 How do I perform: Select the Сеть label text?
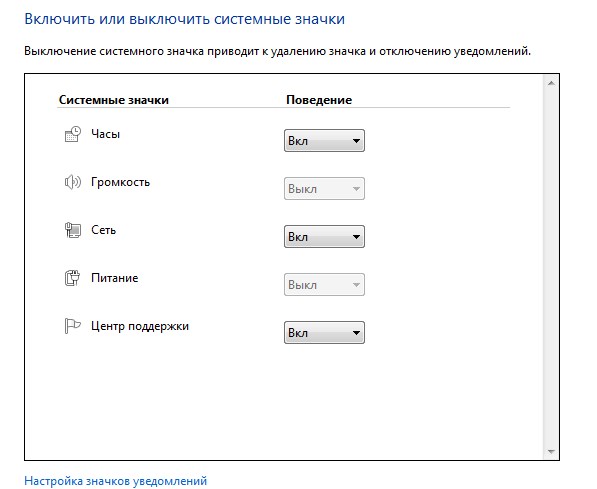[x=104, y=230]
